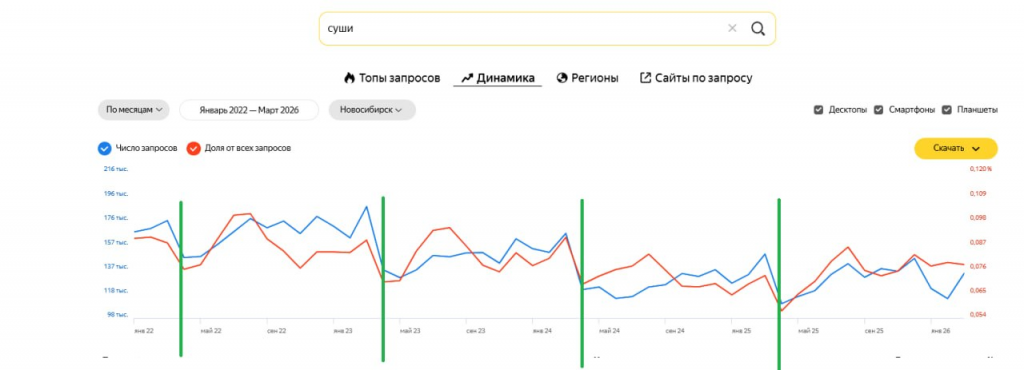Image resolution: width=1024 pixels, height=370 pixels.
Task: Click the янв 23 timeline label
Action: pyautogui.click(x=343, y=331)
